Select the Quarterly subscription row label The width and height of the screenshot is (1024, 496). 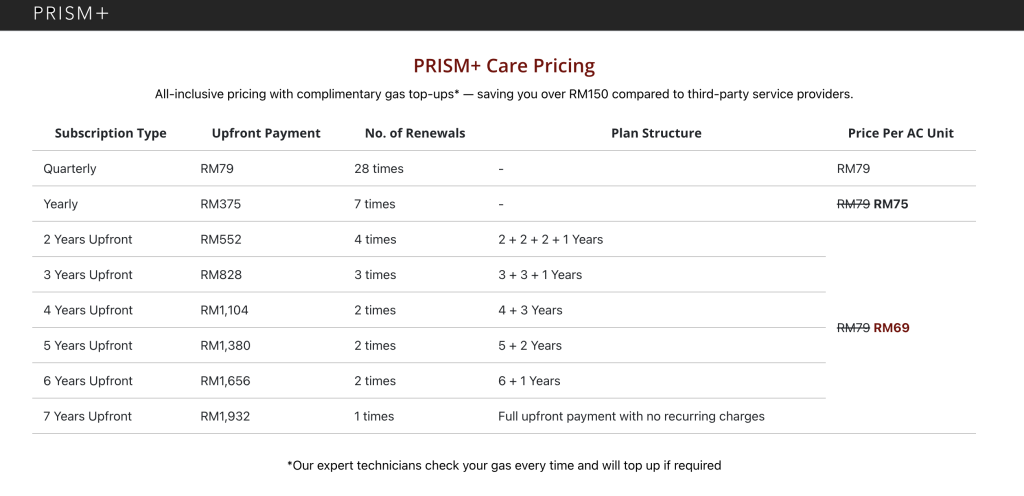click(70, 169)
